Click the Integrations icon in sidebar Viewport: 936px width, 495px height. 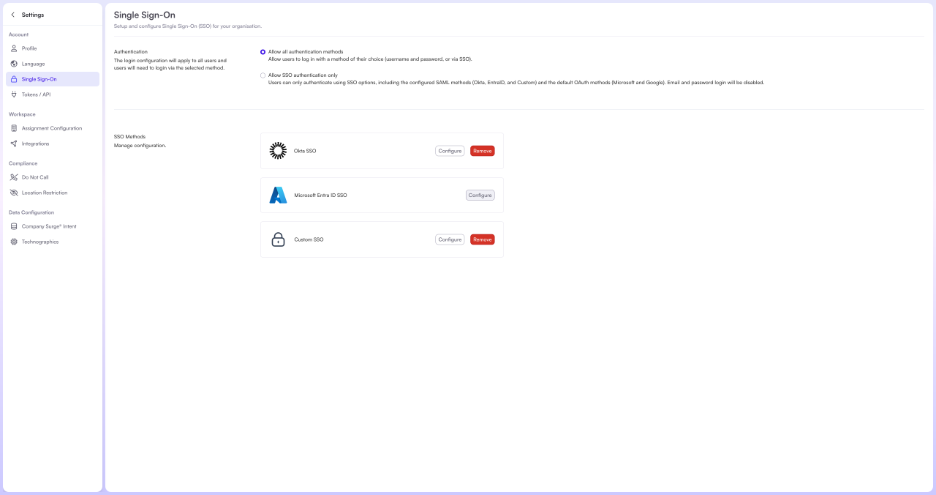[14, 143]
